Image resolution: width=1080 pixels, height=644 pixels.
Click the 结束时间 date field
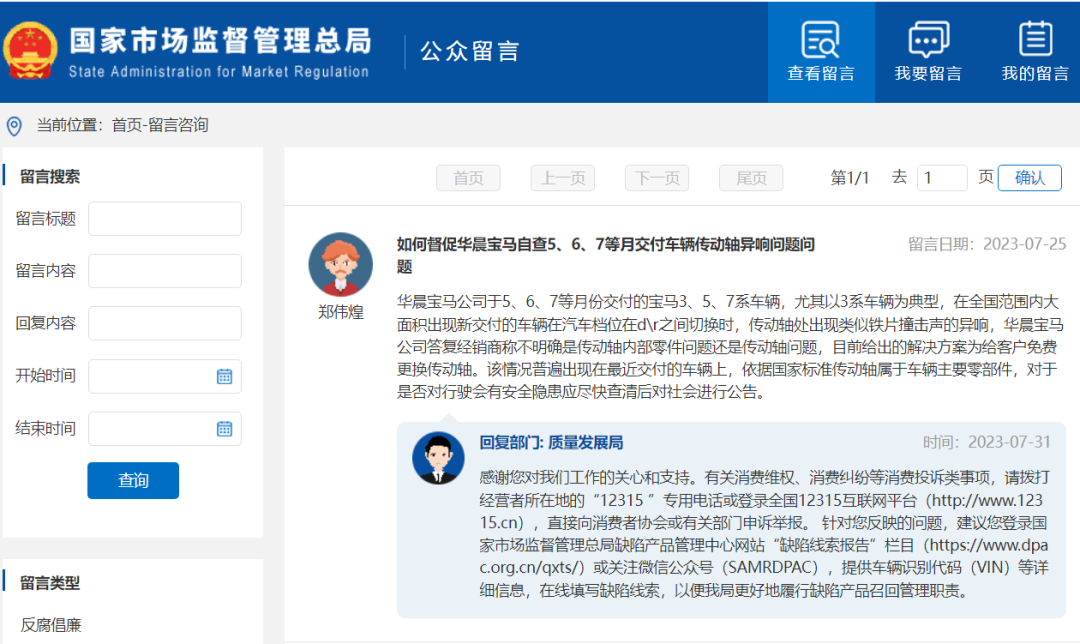(x=165, y=428)
